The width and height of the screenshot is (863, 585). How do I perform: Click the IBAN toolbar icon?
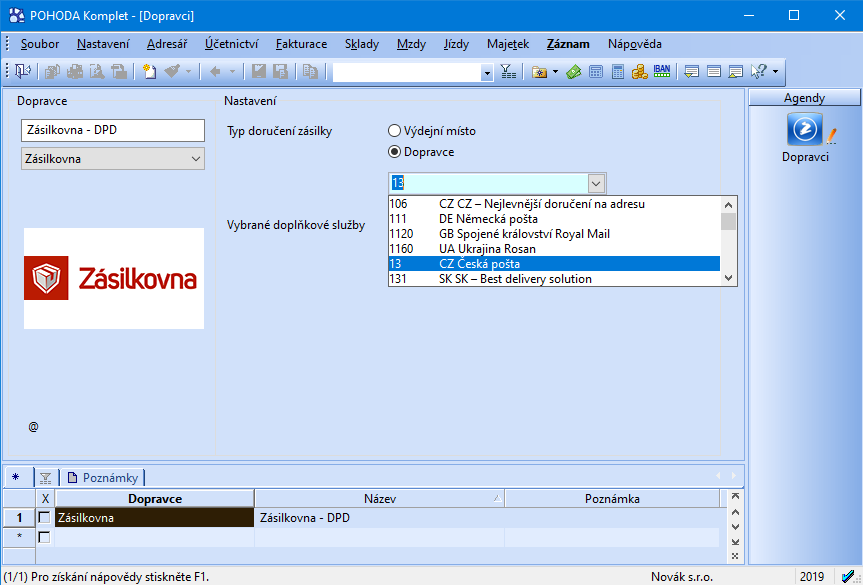[x=662, y=71]
